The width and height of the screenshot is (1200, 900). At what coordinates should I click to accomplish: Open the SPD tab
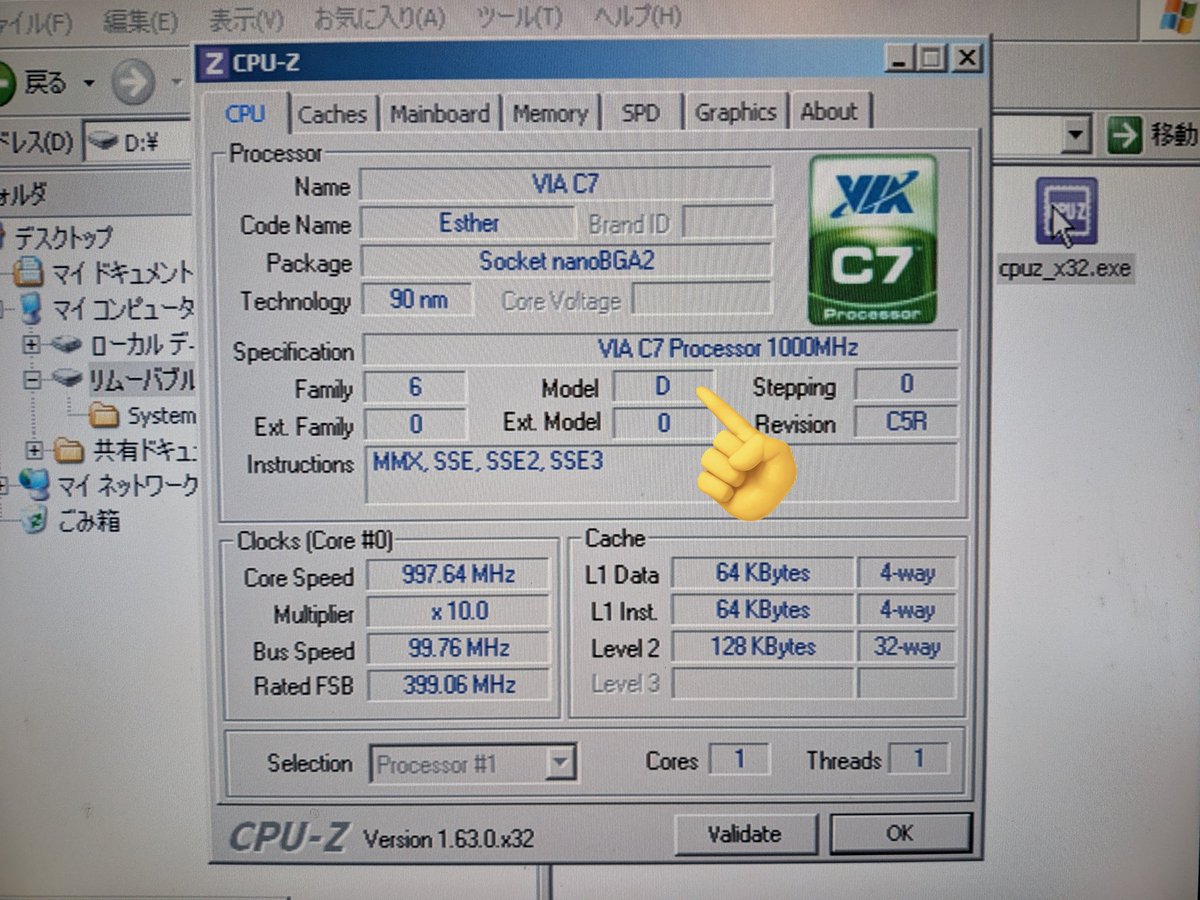[x=641, y=112]
